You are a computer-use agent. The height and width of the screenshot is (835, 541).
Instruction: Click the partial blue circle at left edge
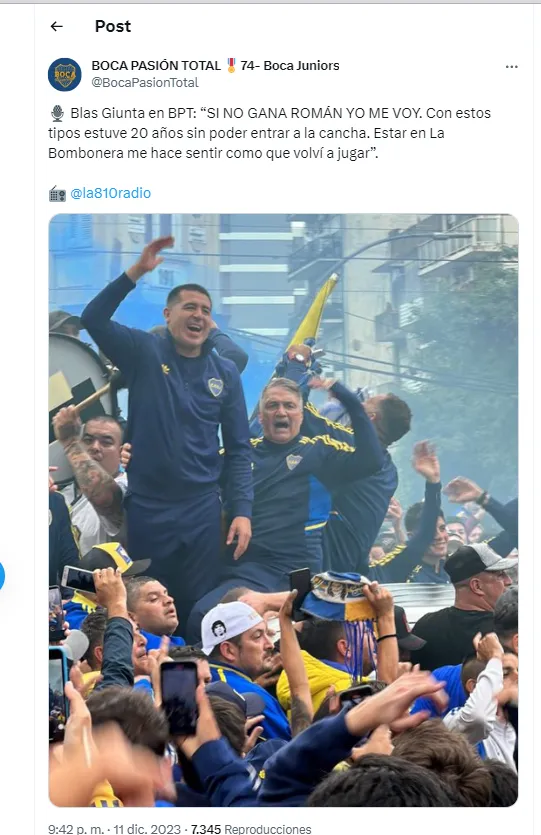[2, 576]
